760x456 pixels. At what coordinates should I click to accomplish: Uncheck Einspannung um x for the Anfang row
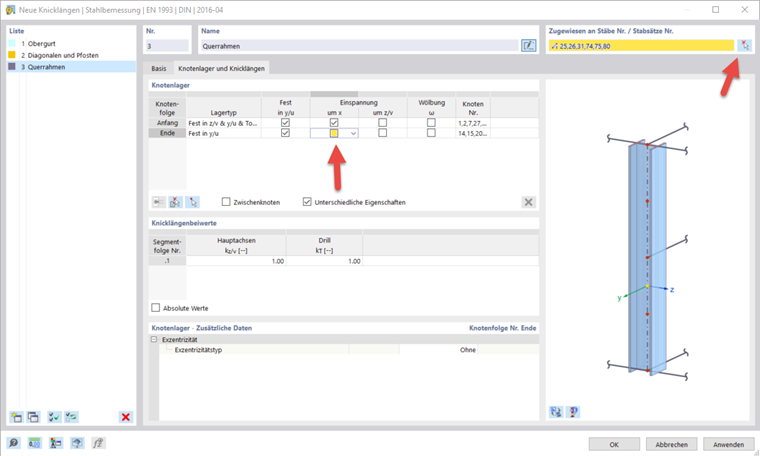point(334,123)
